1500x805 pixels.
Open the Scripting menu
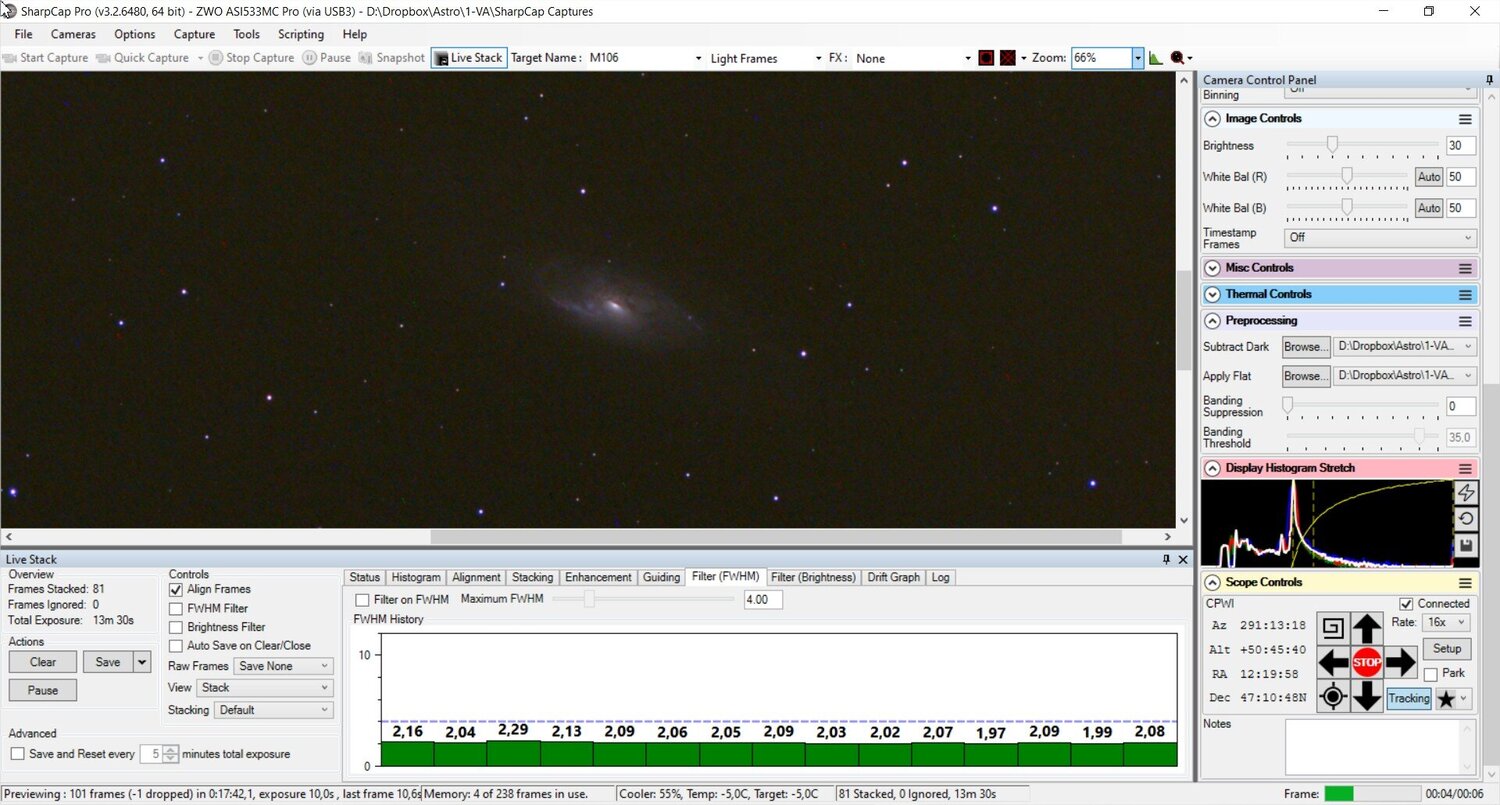300,33
